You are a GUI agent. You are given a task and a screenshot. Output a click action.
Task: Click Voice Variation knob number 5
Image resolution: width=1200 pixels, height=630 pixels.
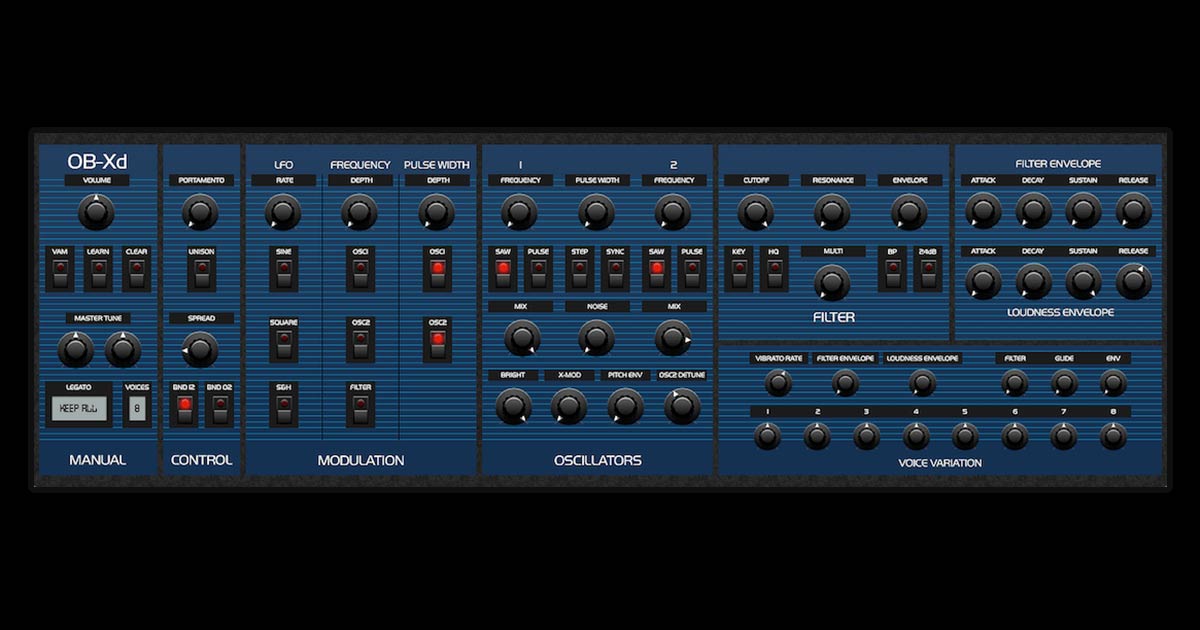click(x=965, y=437)
